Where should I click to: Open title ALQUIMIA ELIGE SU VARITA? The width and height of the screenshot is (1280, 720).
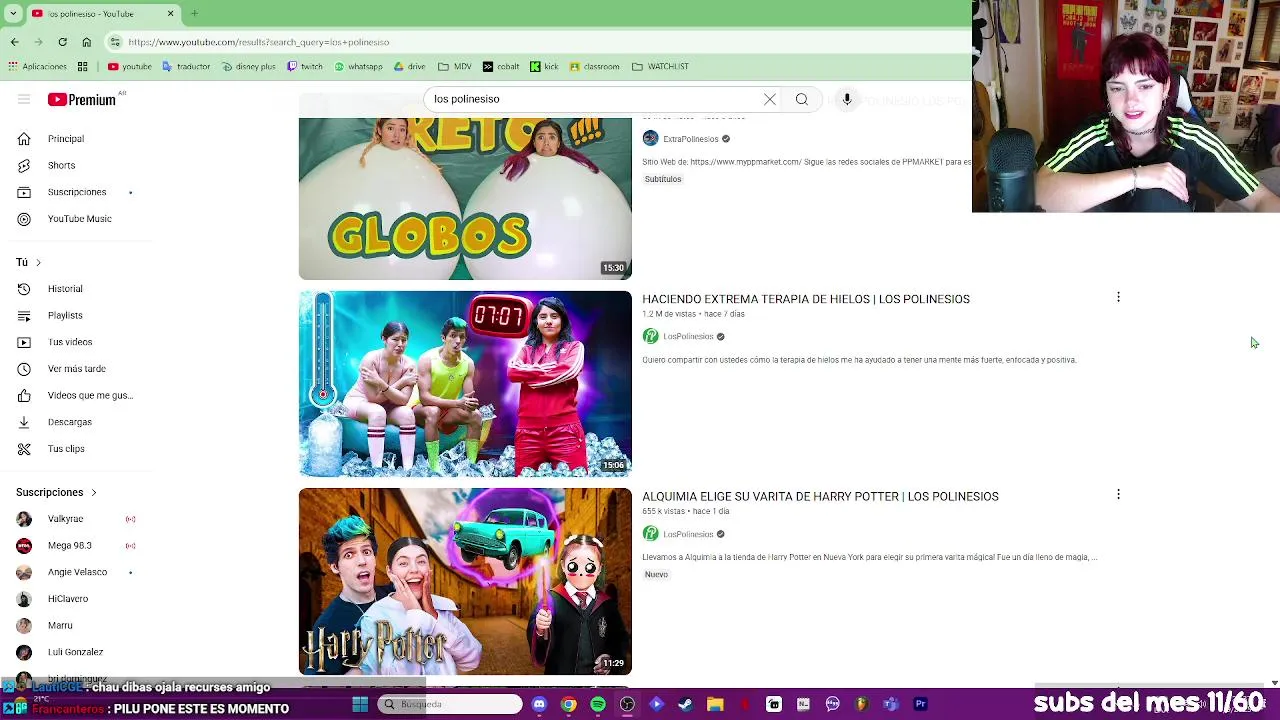coord(820,496)
